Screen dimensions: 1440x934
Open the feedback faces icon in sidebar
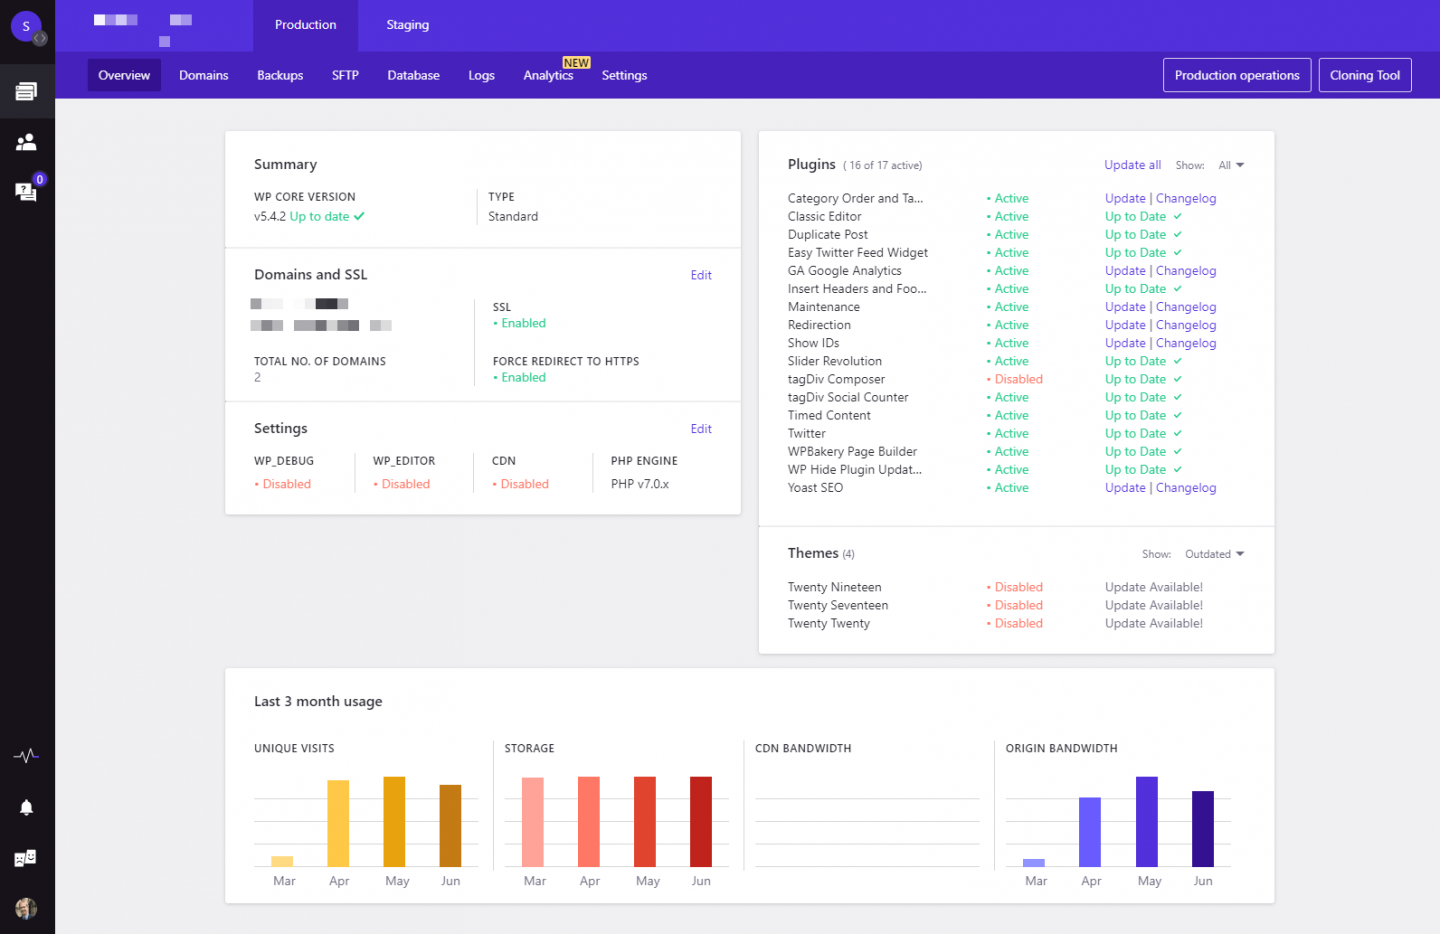[26, 858]
